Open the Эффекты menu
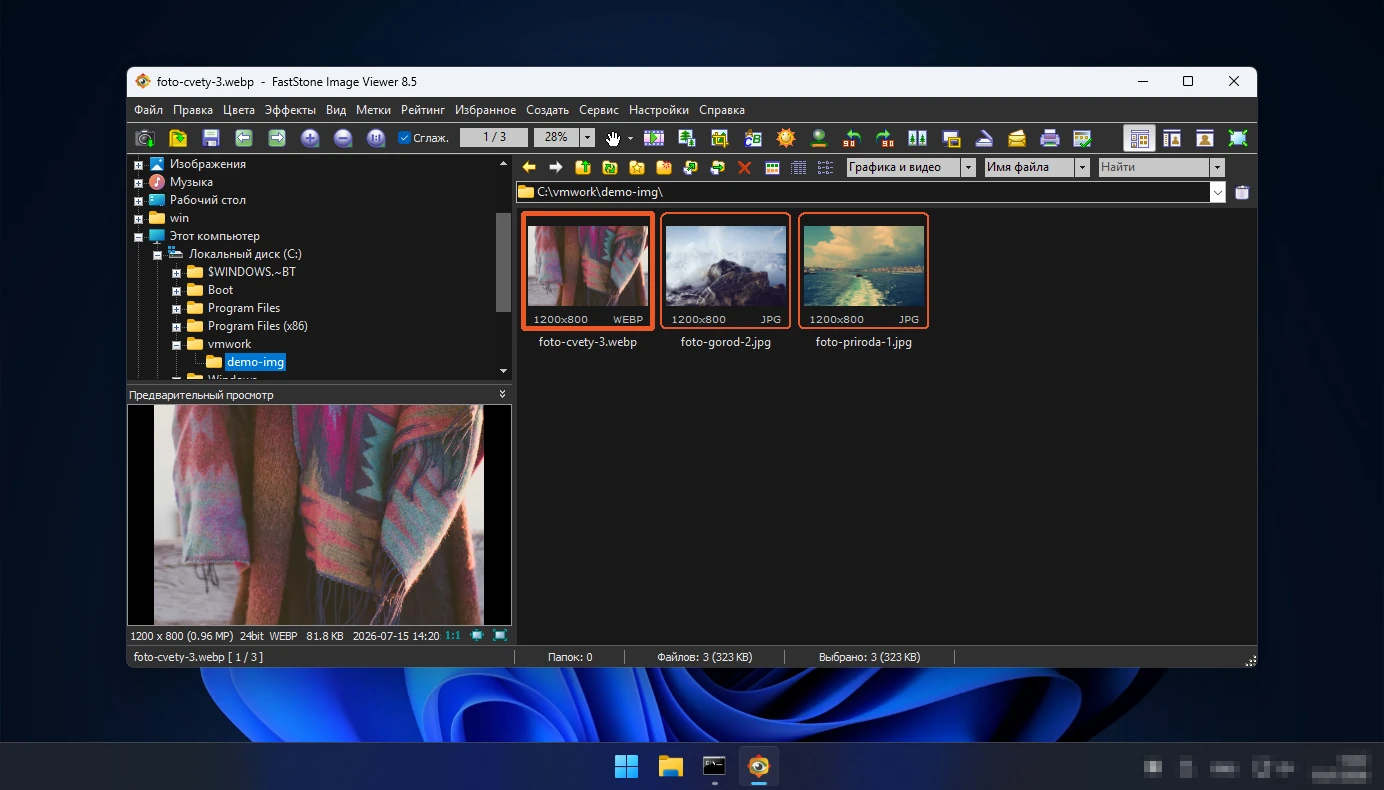1384x790 pixels. click(x=290, y=110)
